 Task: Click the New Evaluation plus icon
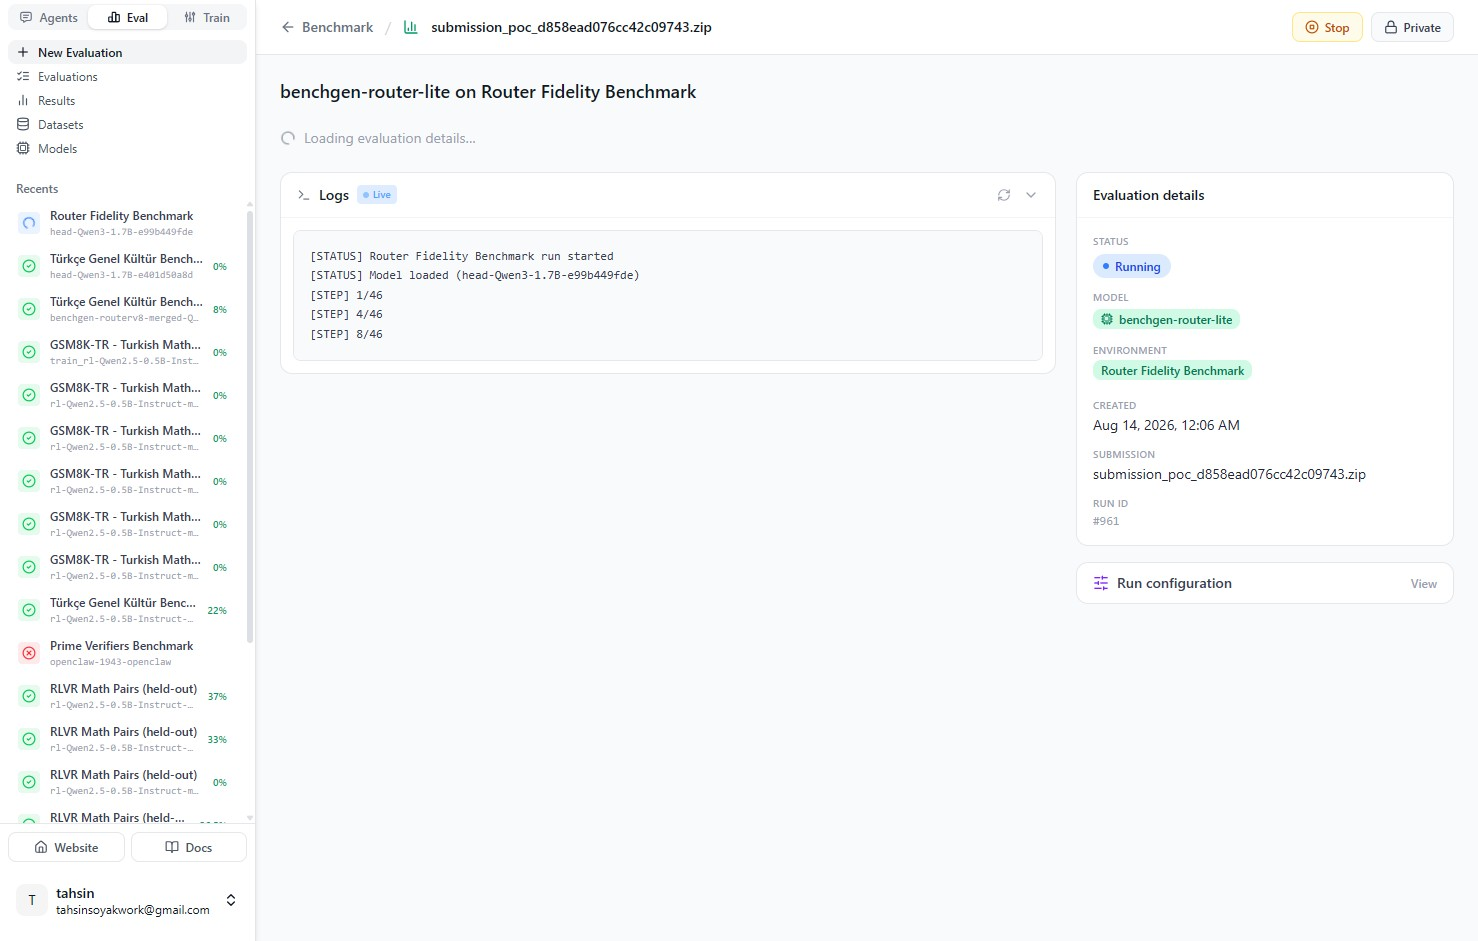(23, 52)
